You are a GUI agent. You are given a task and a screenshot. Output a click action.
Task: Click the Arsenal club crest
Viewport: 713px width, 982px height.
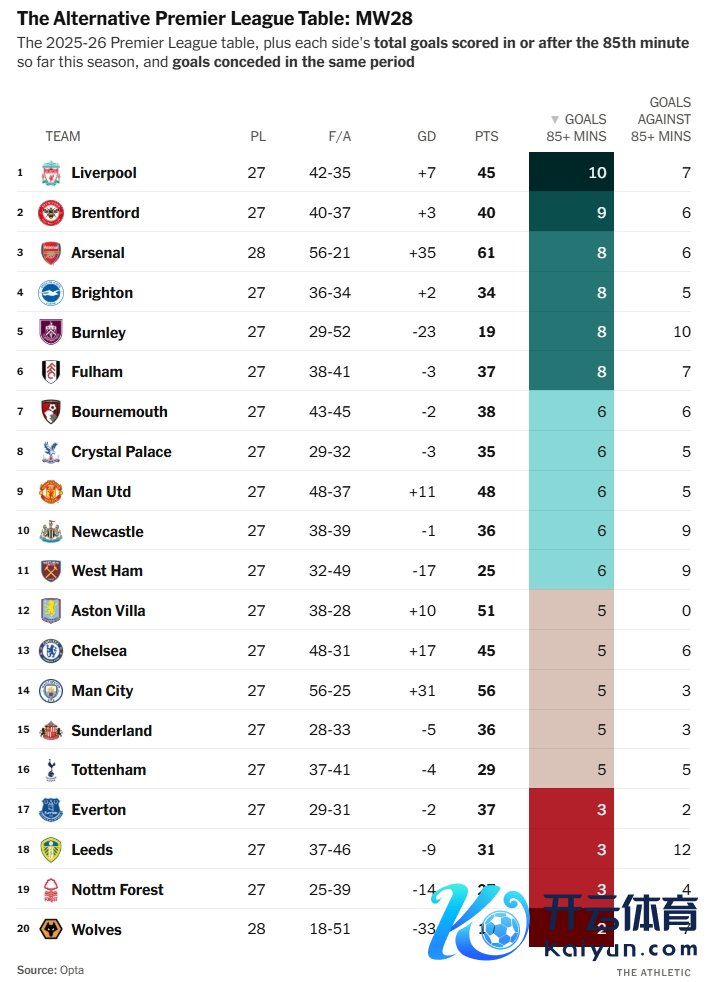50,253
